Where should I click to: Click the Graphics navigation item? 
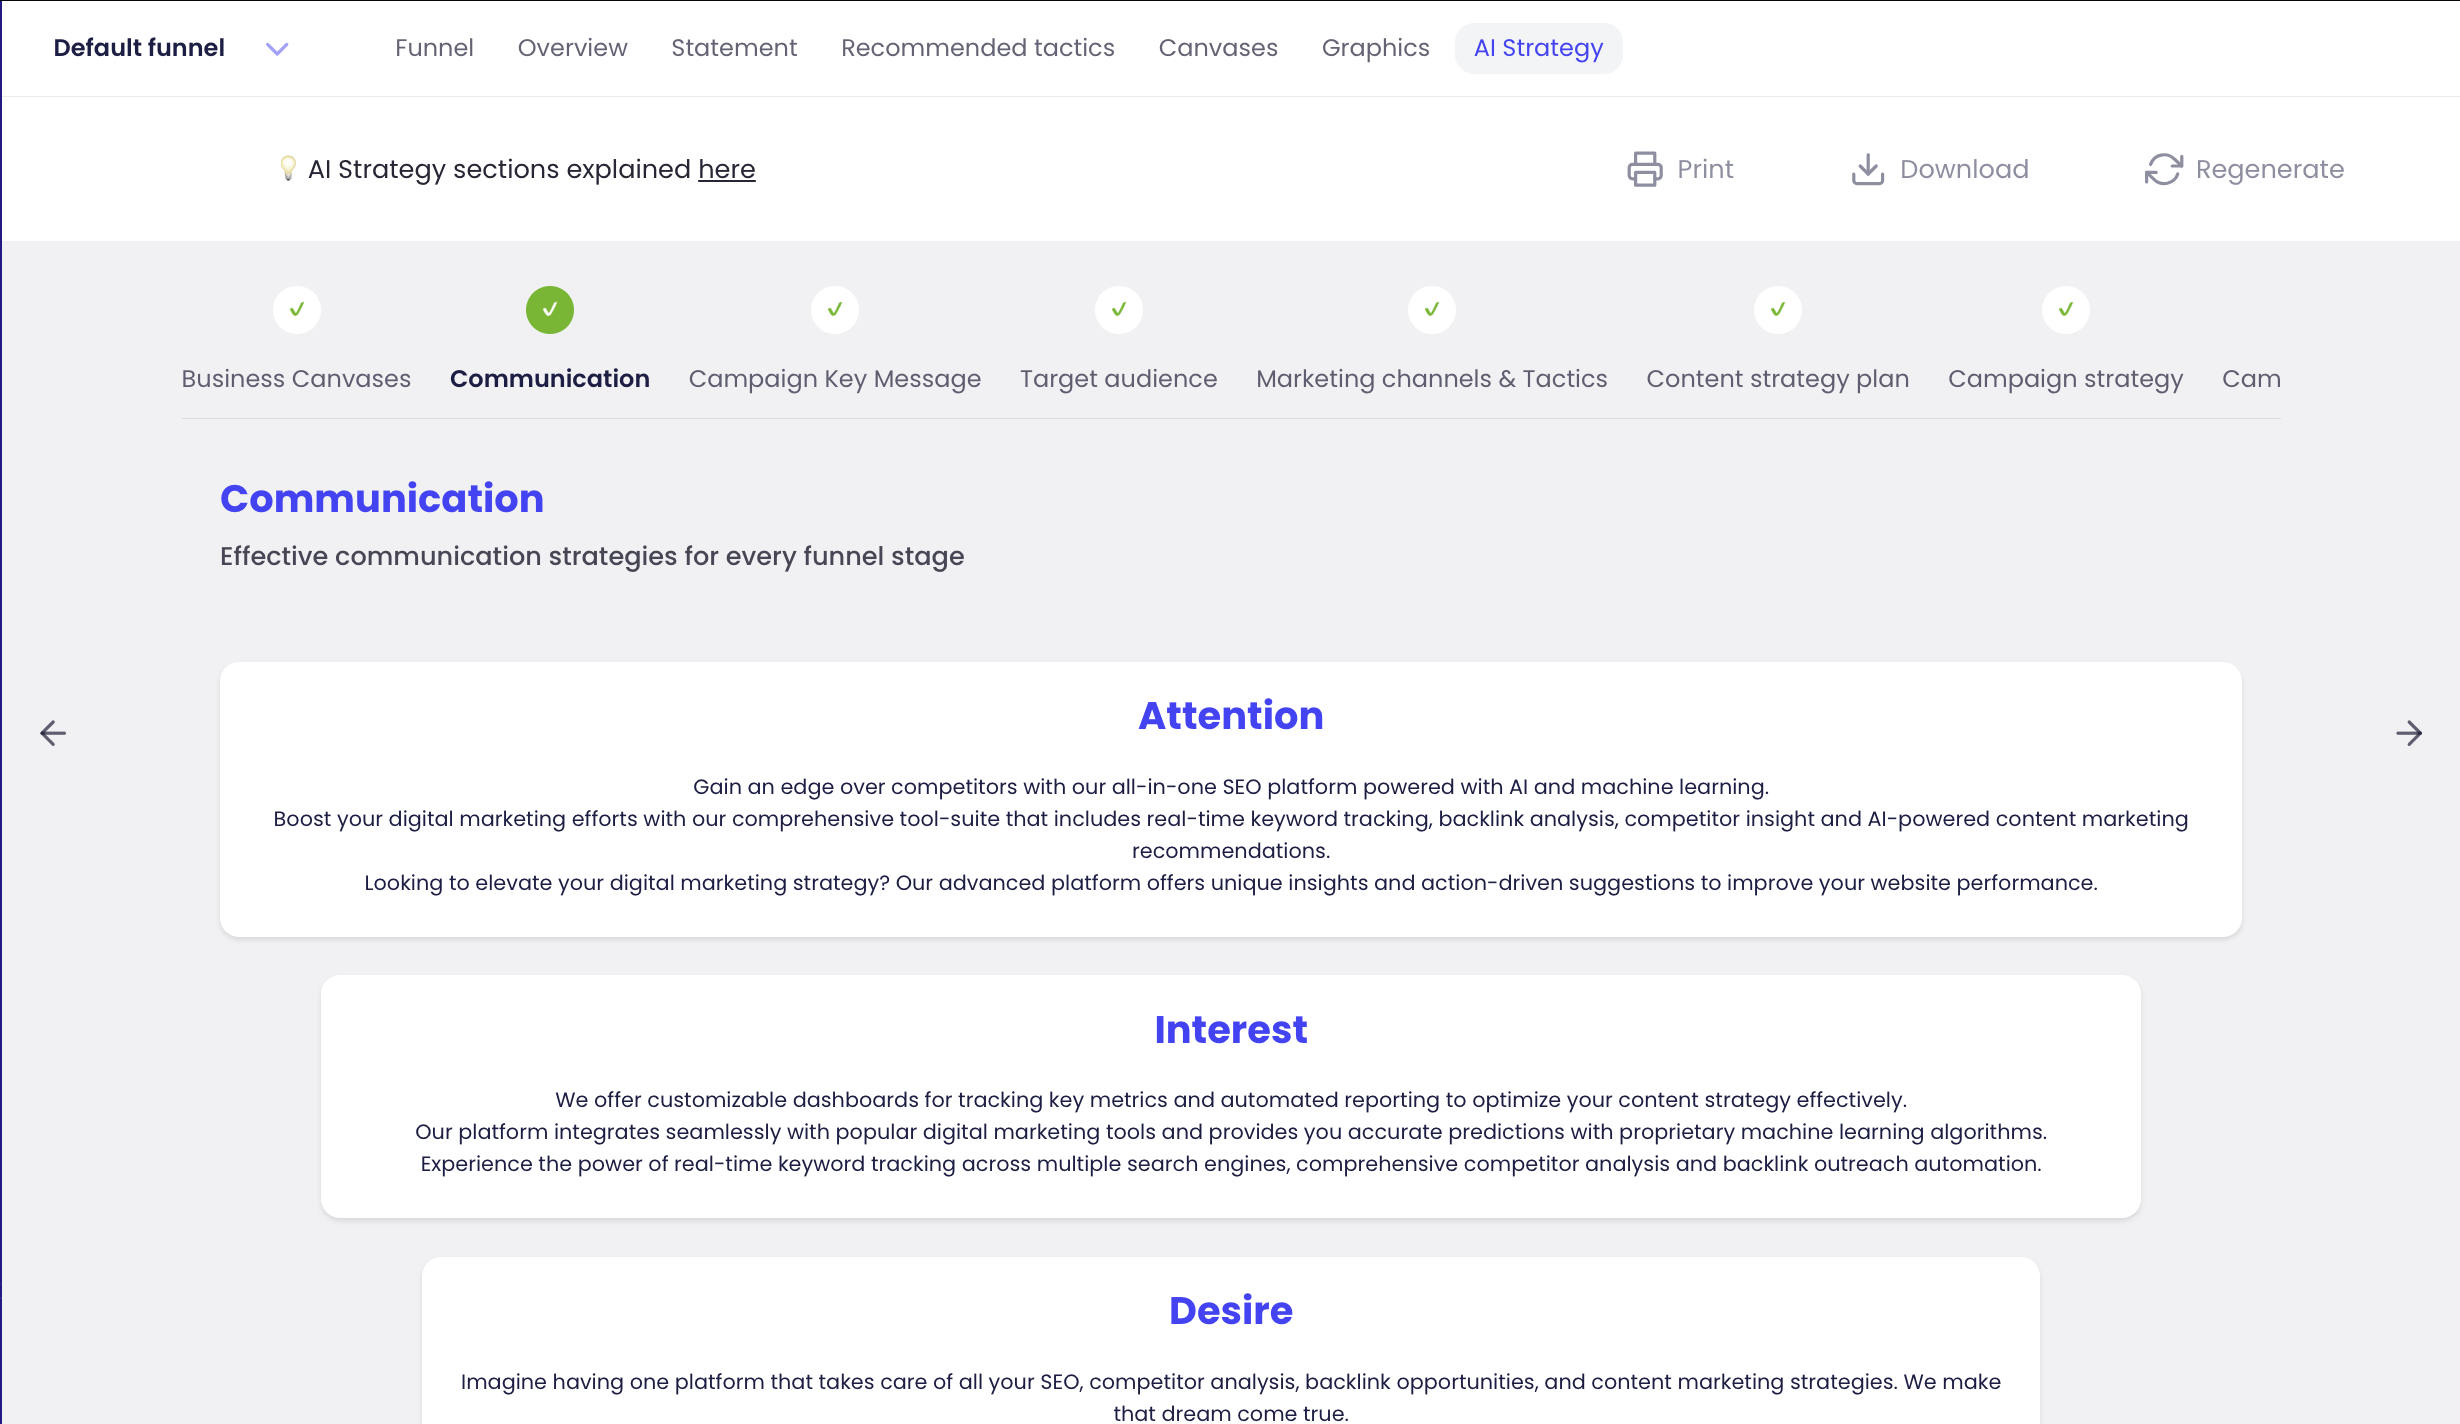1375,47
